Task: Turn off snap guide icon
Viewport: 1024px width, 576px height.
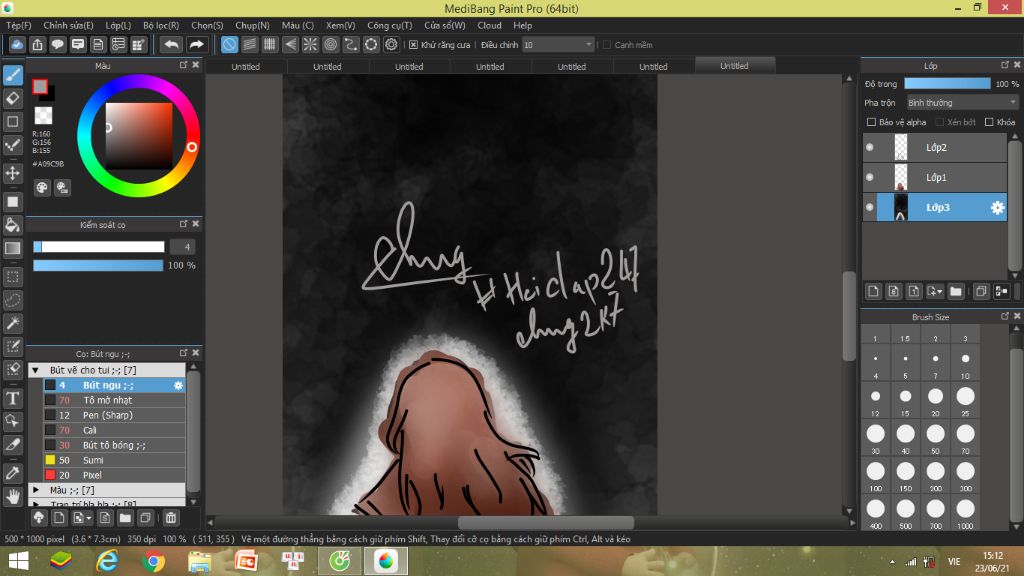Action: [x=229, y=44]
